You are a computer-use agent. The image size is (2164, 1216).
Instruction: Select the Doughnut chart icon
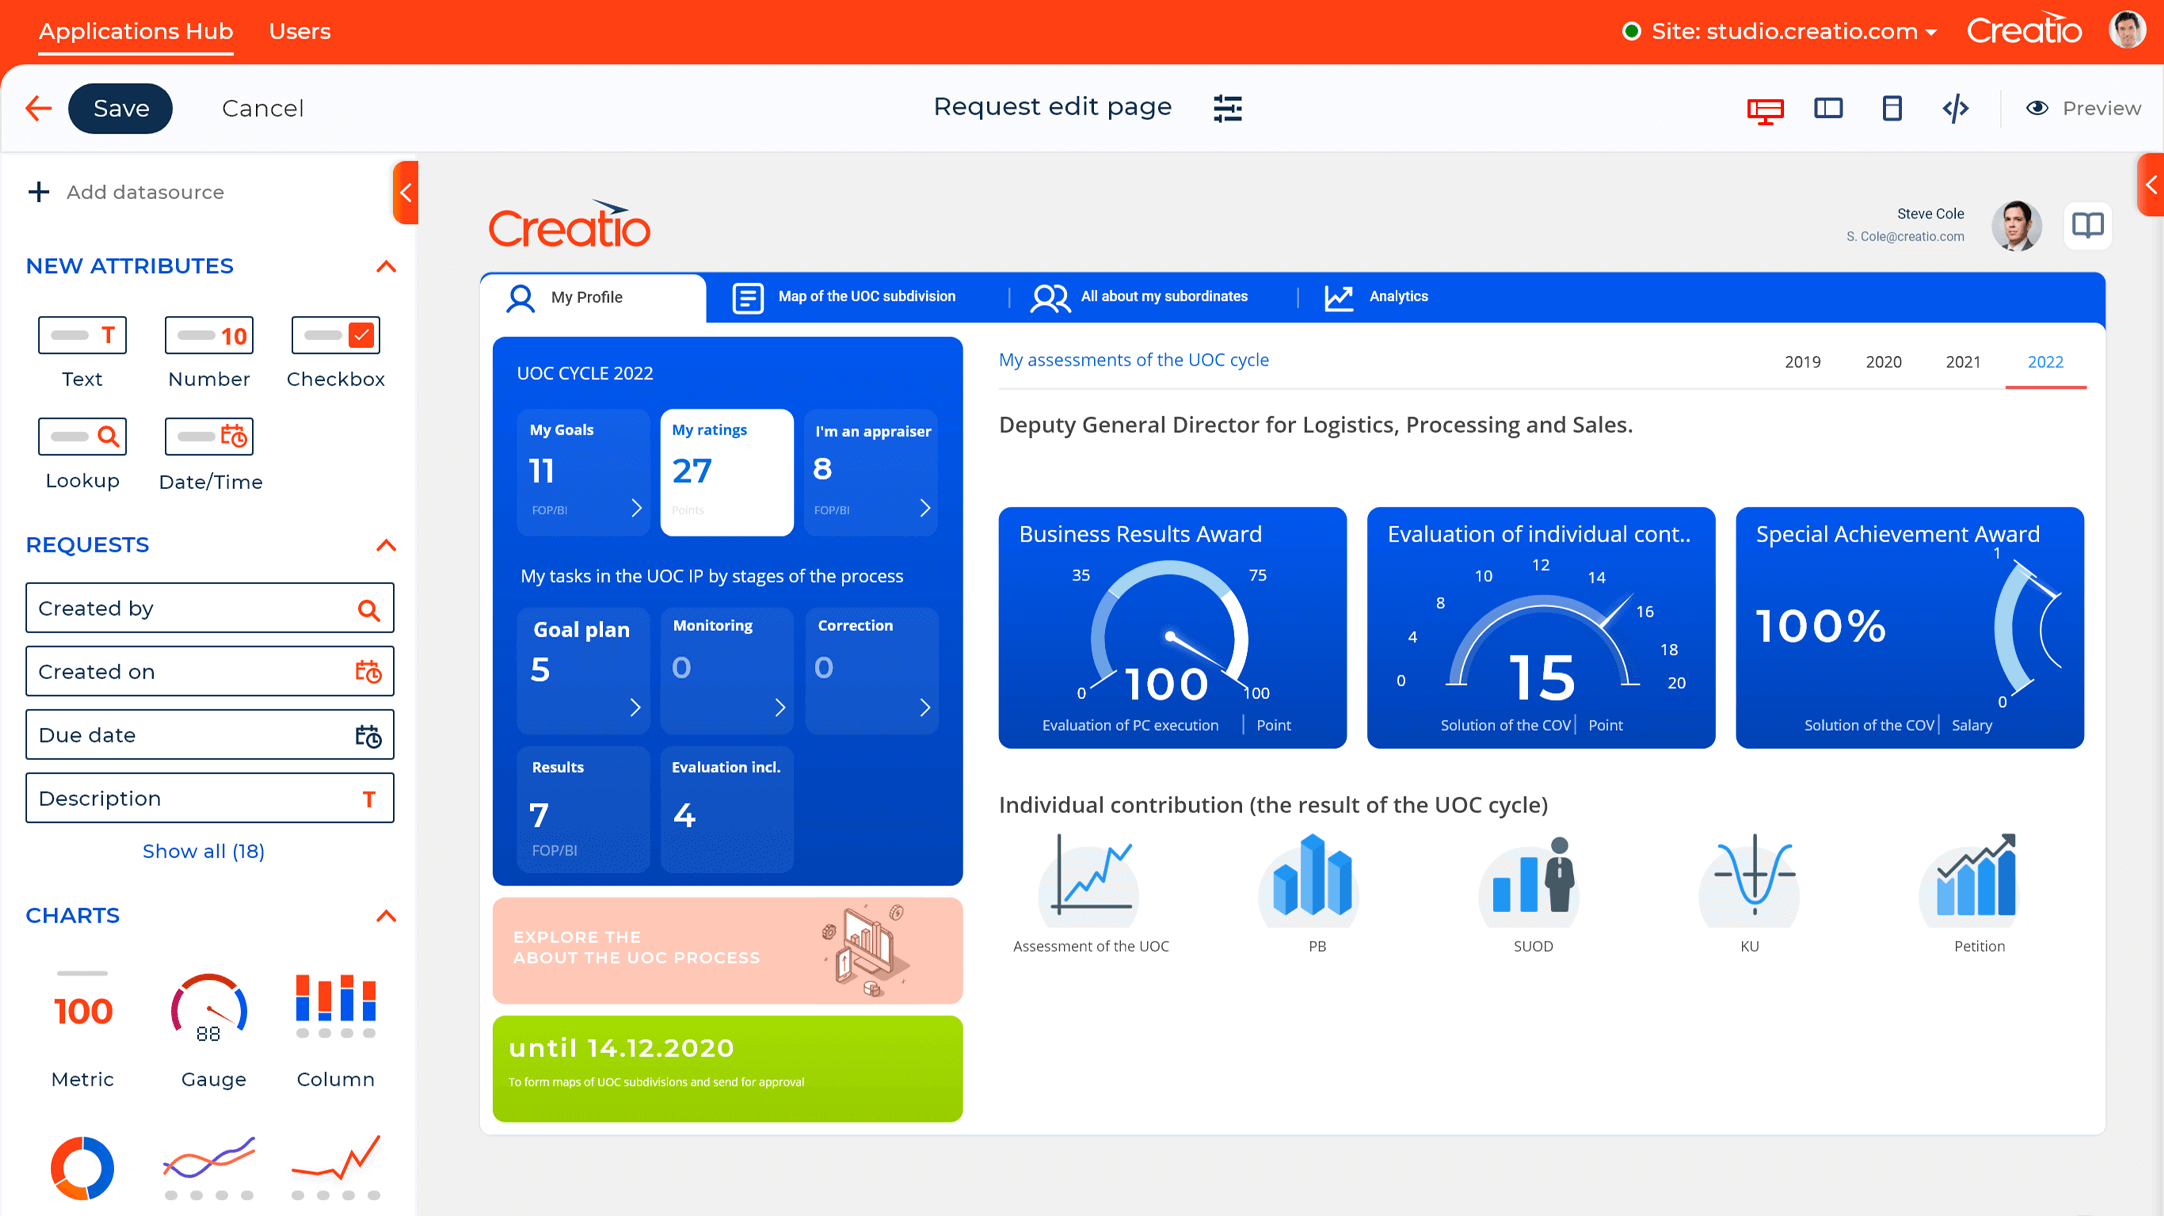(x=81, y=1167)
